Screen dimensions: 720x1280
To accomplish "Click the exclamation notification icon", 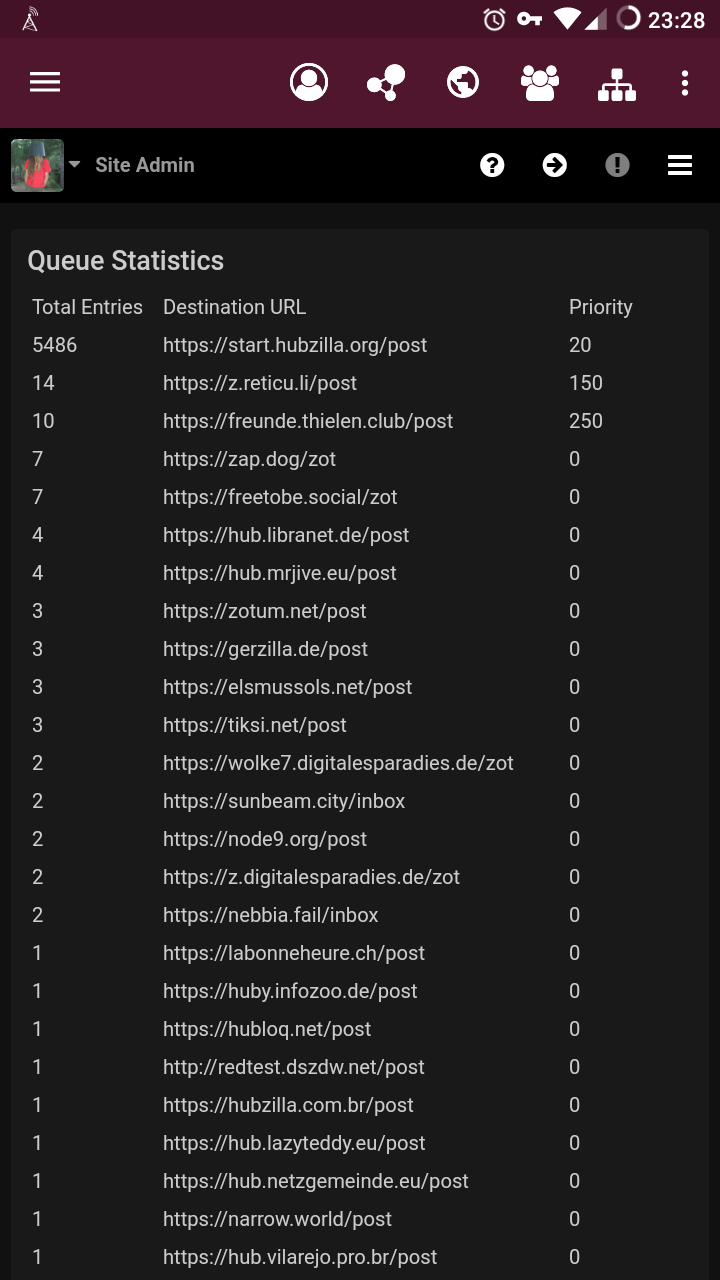I will point(617,165).
